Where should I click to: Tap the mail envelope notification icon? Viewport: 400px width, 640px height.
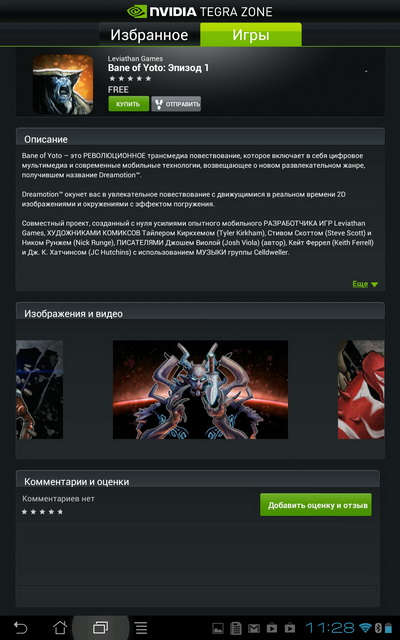254,628
